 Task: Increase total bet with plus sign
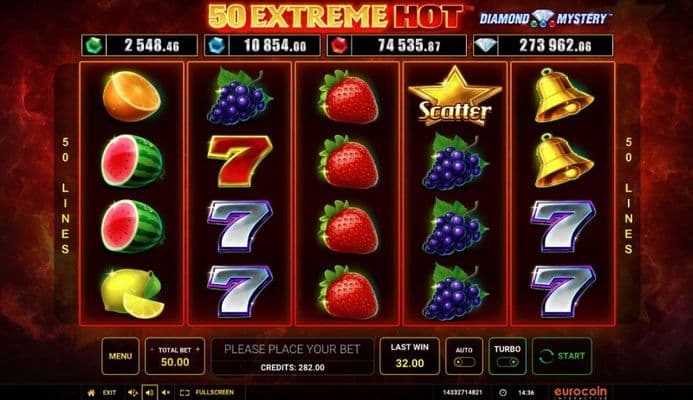198,350
